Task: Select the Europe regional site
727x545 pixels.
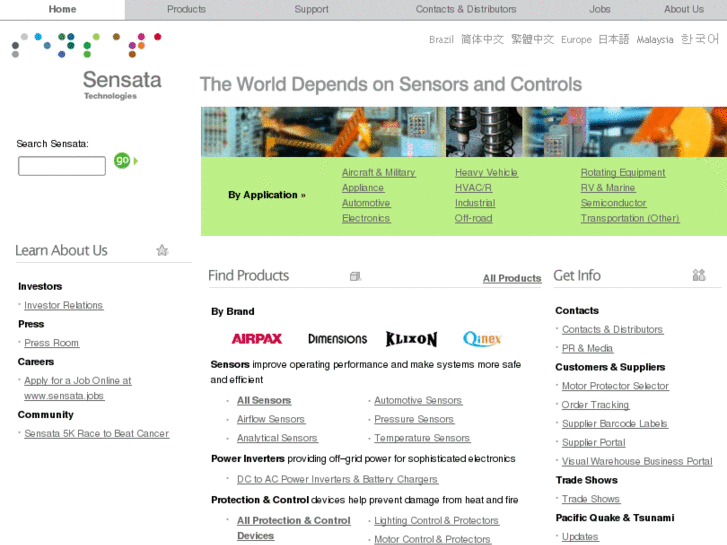Action: click(576, 40)
